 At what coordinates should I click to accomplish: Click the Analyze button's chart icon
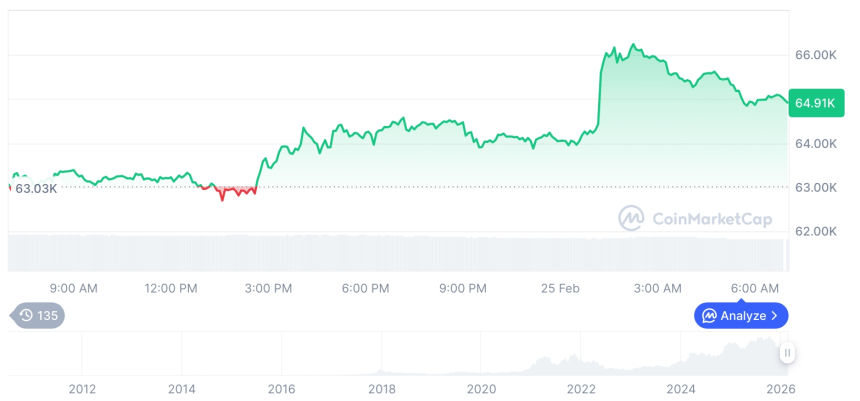point(709,316)
